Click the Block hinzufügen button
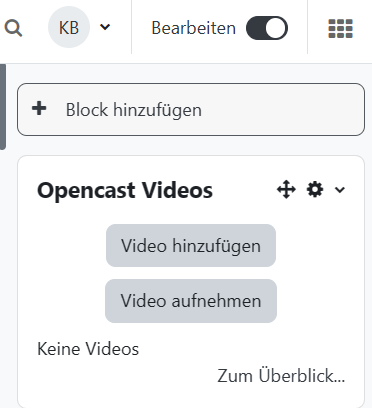 pos(191,110)
